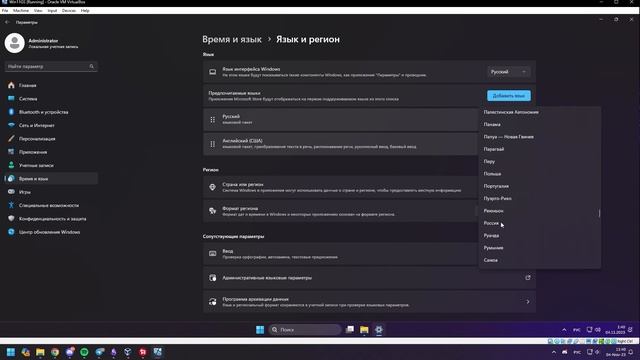The width and height of the screenshot is (640, 360).
Task: Click the Добавить язык button
Action: (509, 96)
